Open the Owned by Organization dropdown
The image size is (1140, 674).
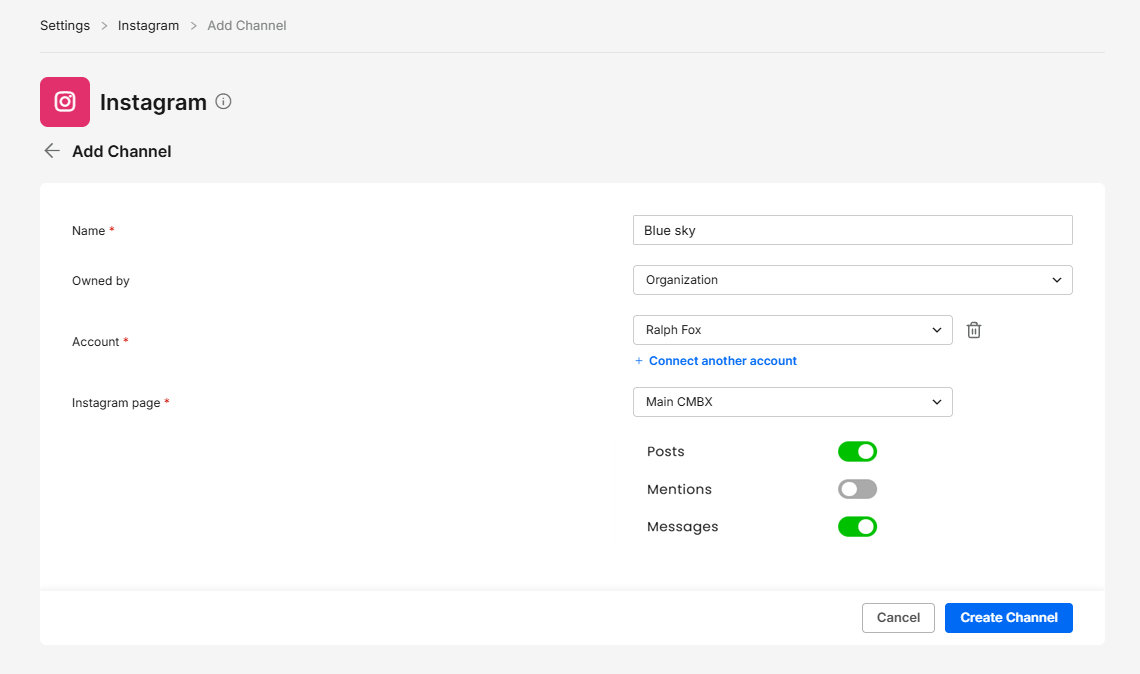pos(852,280)
